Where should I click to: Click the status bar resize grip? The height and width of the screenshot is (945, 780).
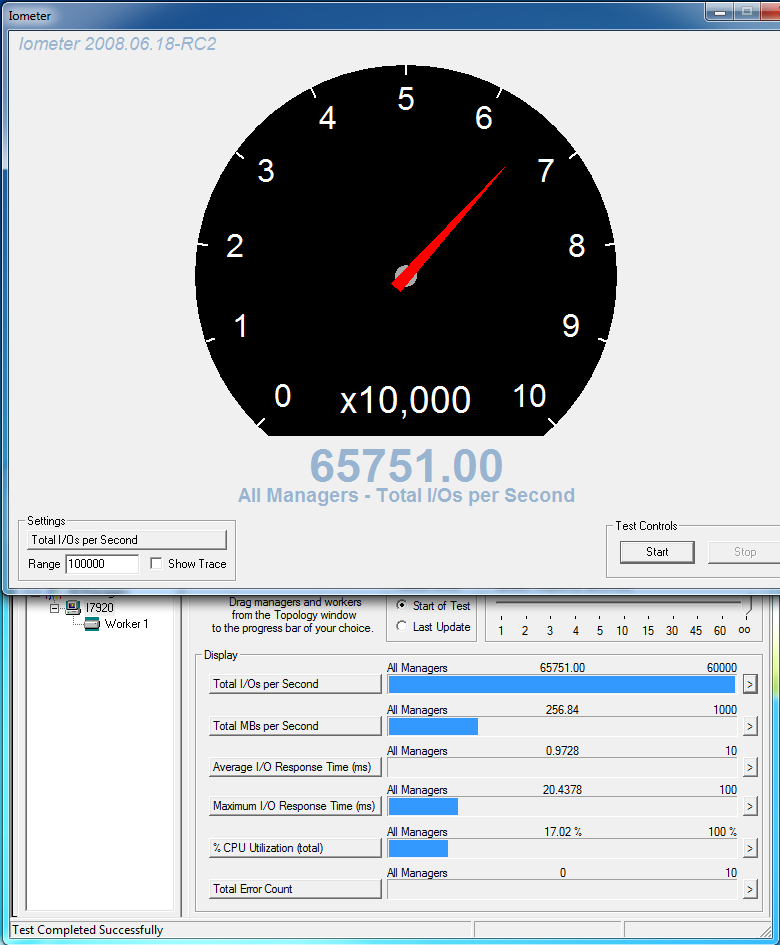tap(766, 931)
